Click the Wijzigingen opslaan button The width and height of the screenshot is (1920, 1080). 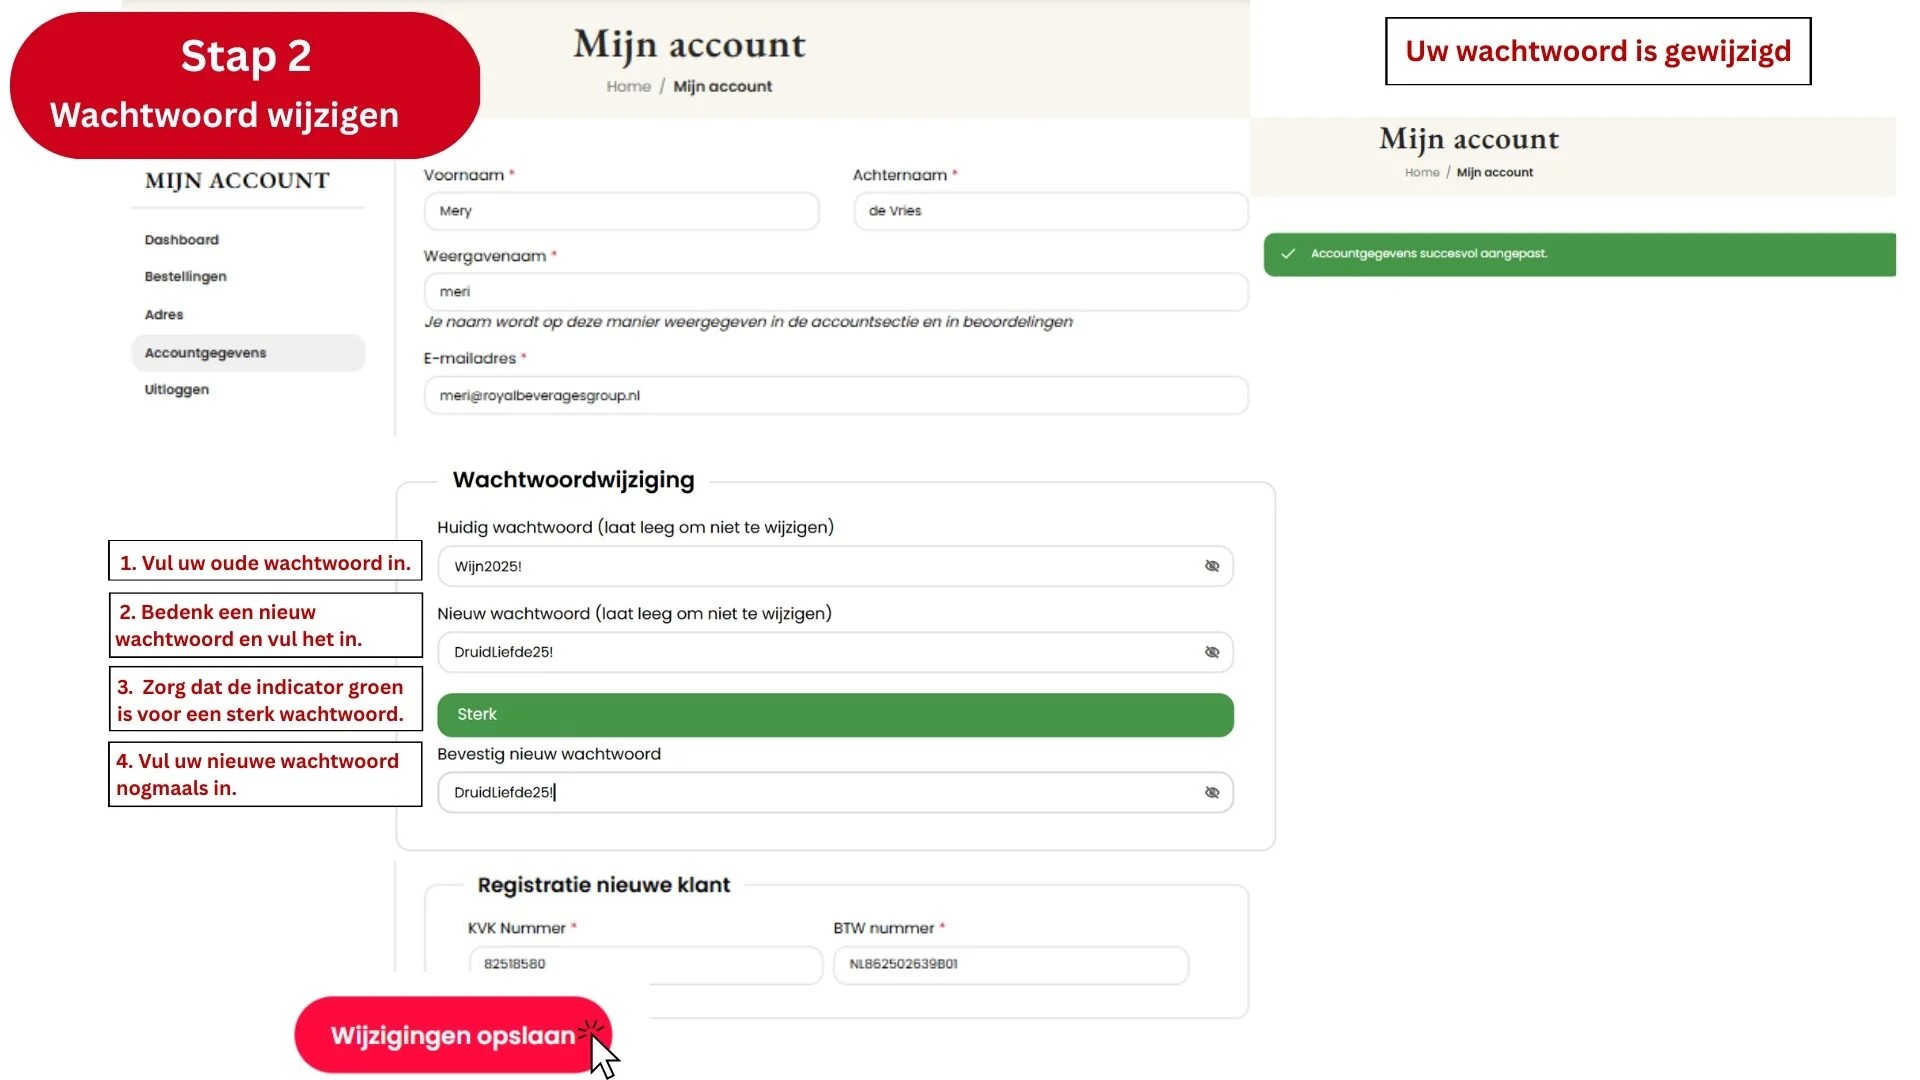(452, 1035)
